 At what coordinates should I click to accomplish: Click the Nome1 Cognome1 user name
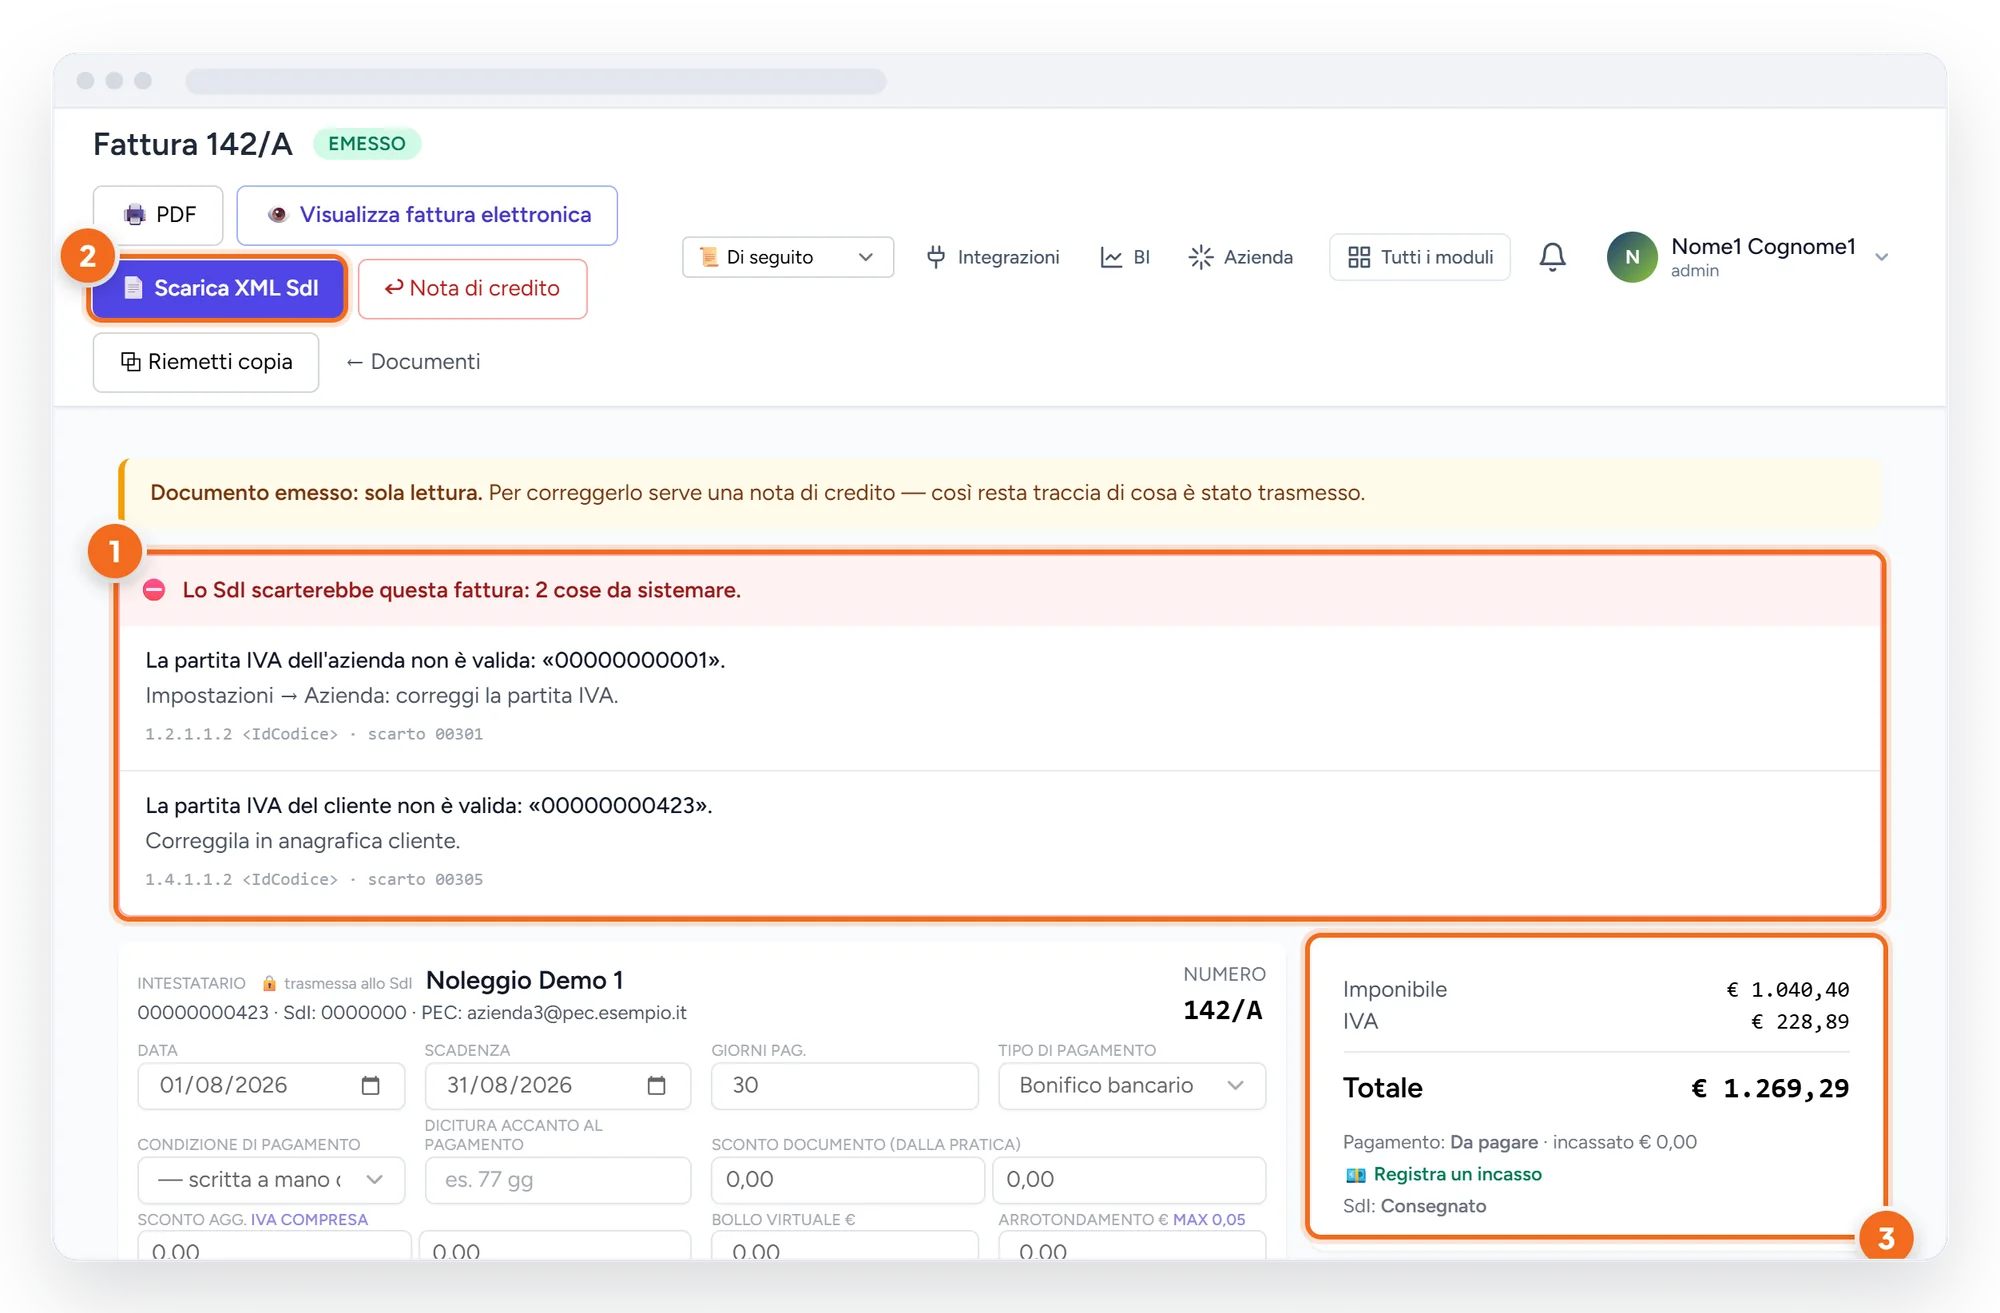(x=1763, y=246)
